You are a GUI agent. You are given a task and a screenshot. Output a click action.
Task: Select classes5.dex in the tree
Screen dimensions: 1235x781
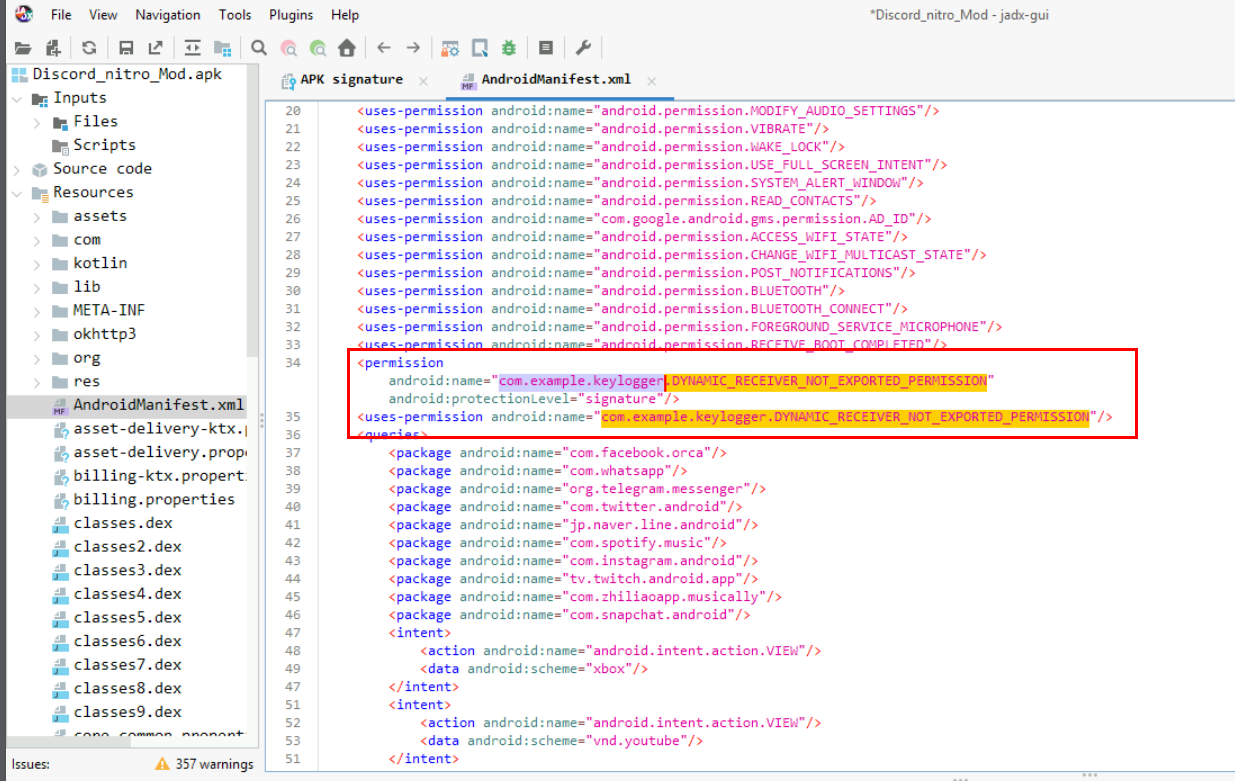coord(127,617)
